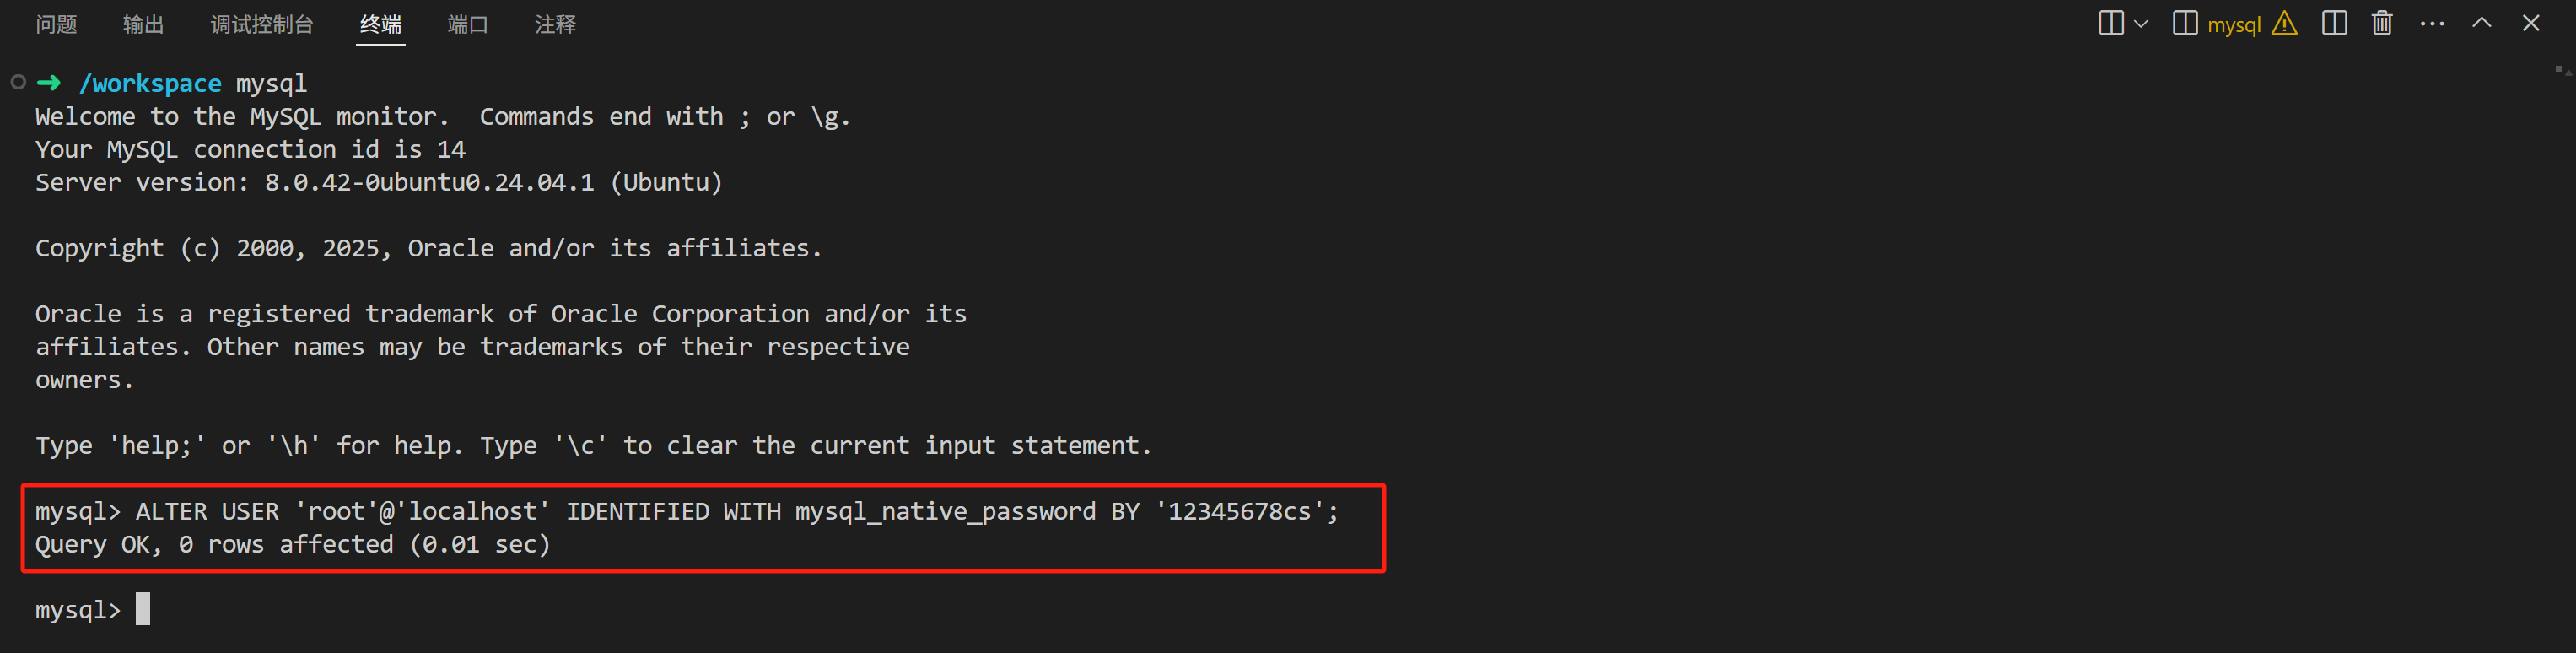2576x653 pixels.
Task: Expand the launch profile dropdown arrow
Action: 2141,24
